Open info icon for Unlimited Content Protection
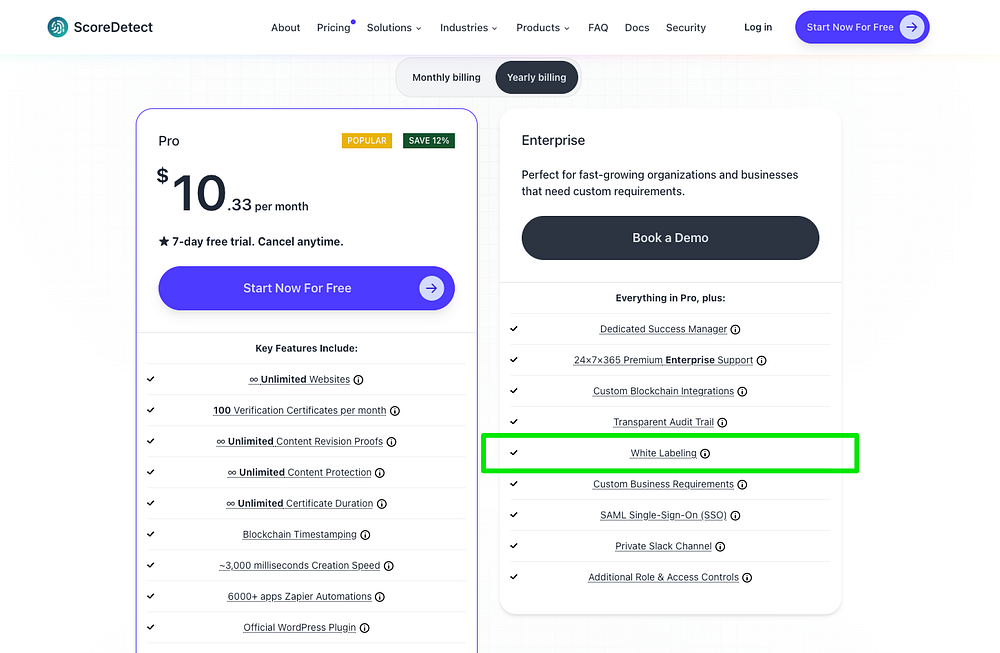The height and width of the screenshot is (653, 1000). click(379, 473)
